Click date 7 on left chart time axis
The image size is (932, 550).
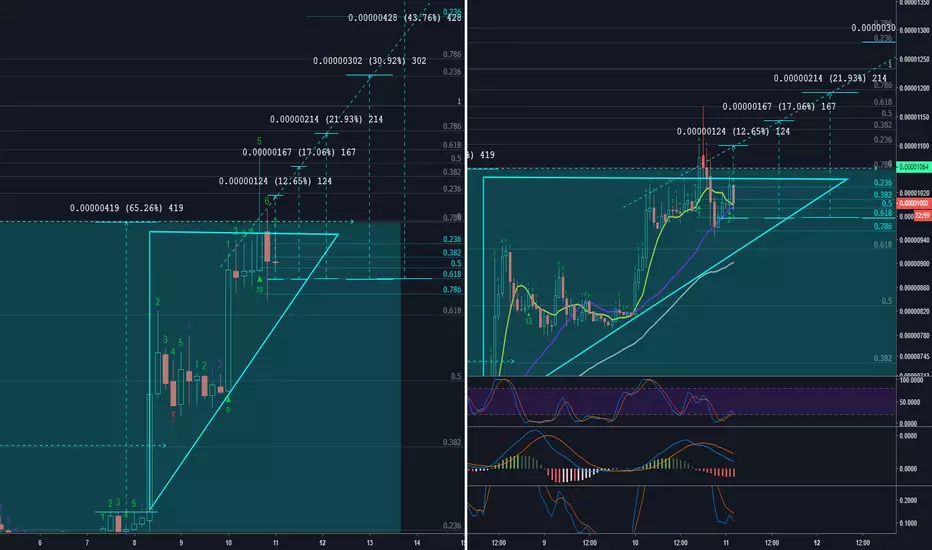pos(87,543)
